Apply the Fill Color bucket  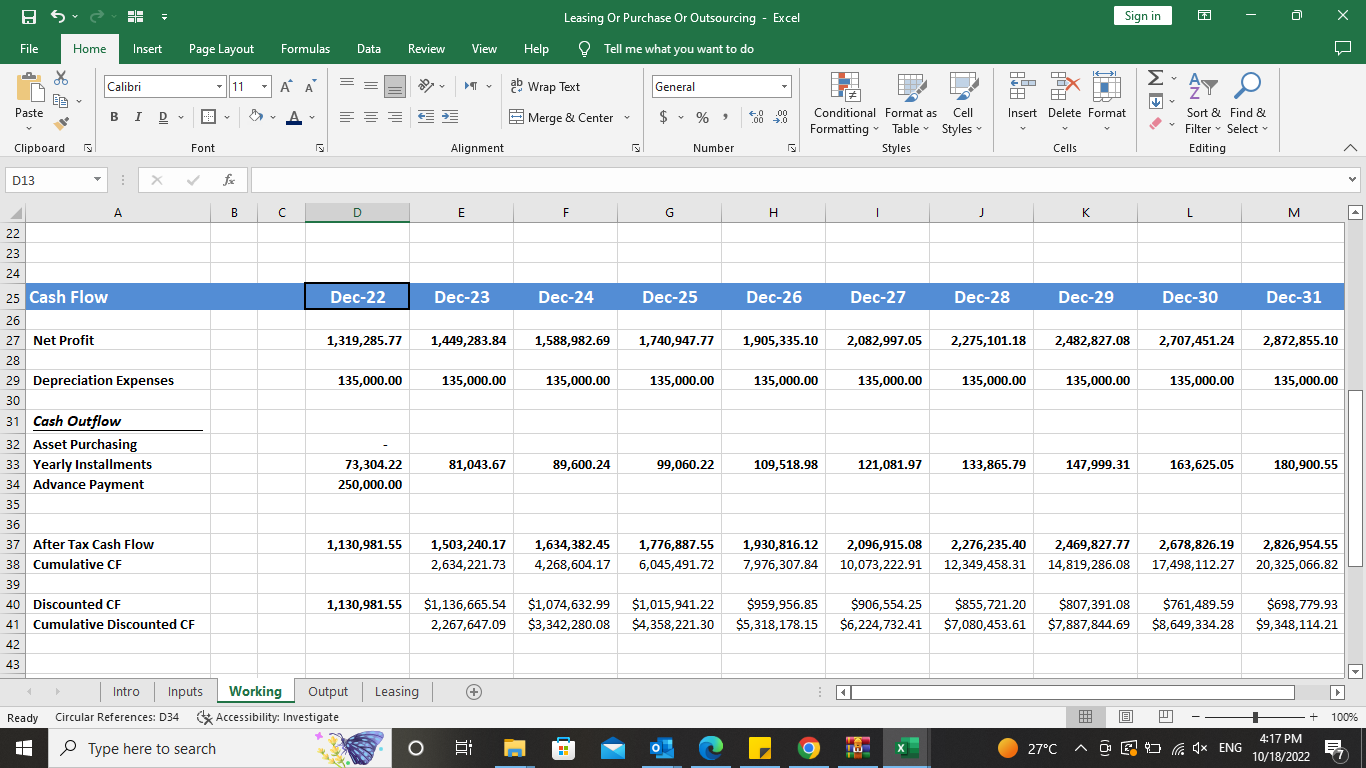coord(256,118)
